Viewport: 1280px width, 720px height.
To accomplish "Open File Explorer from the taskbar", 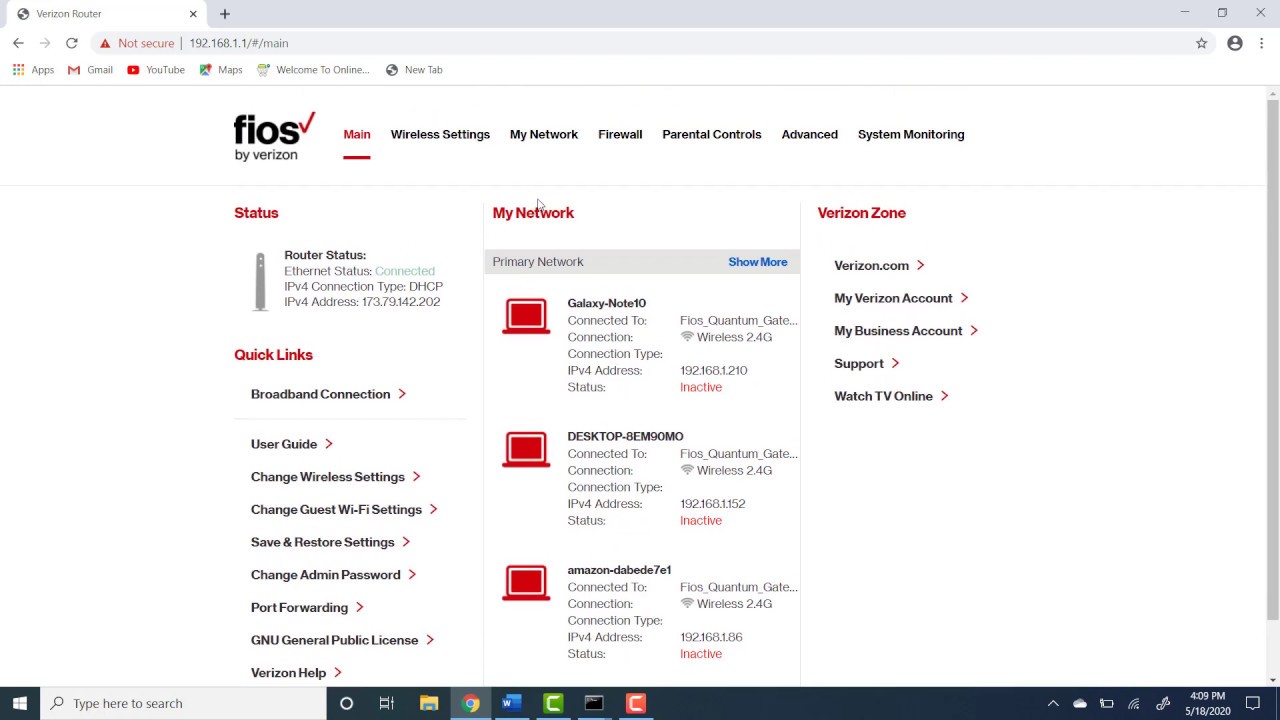I will click(x=428, y=703).
